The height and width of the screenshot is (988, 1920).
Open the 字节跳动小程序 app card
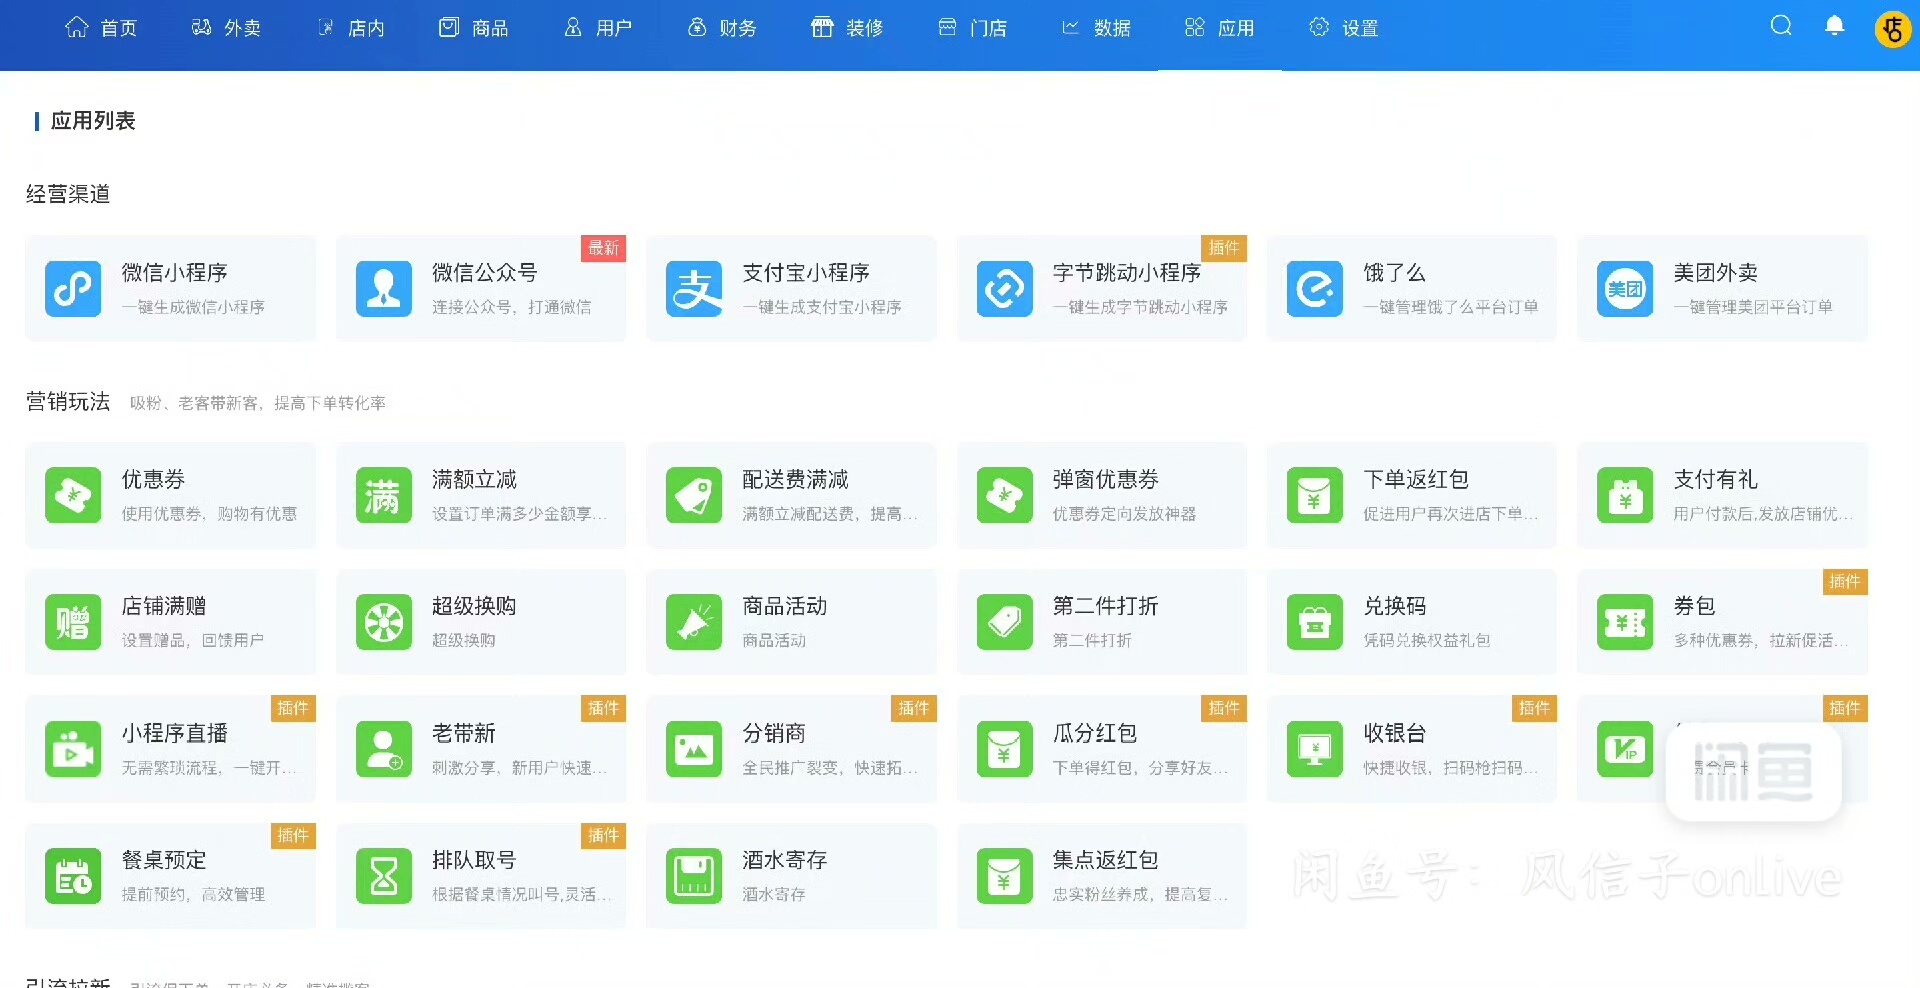pyautogui.click(x=1101, y=289)
